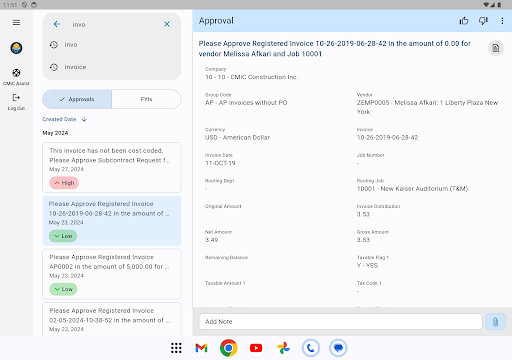Toggle Created Date sort direction arrow
The width and height of the screenshot is (512, 360).
coord(84,119)
